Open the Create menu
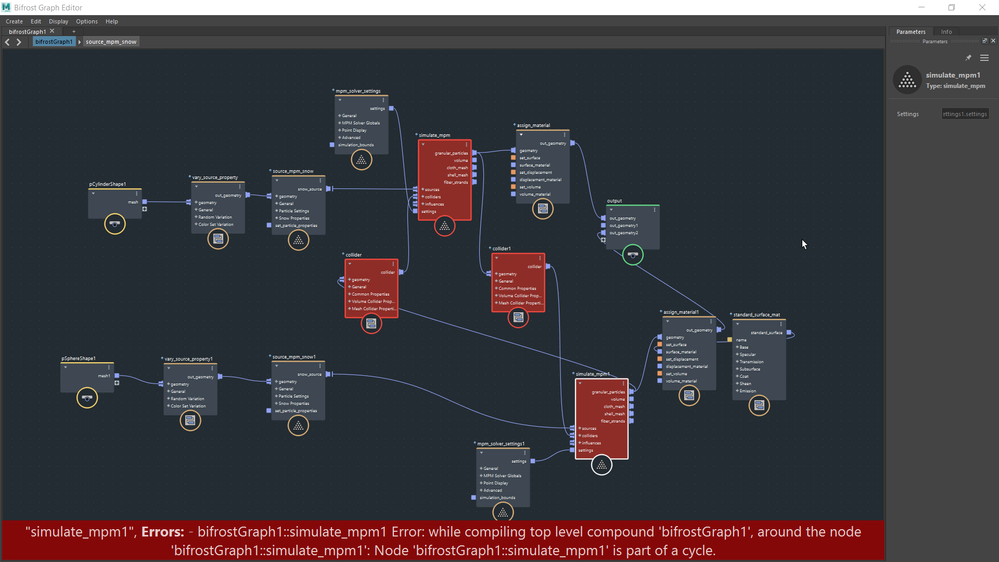The image size is (999, 562). pos(14,21)
